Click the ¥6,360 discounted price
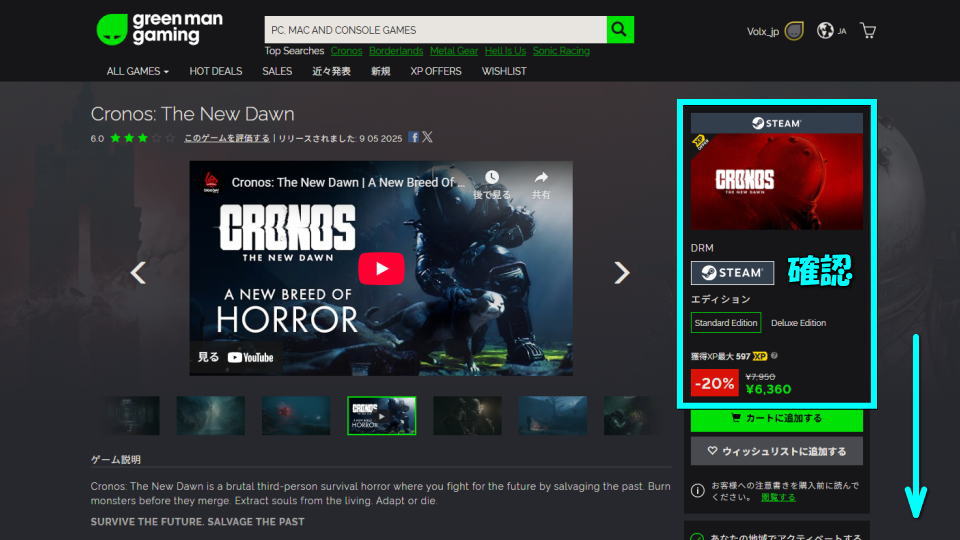The height and width of the screenshot is (540, 960). click(768, 389)
